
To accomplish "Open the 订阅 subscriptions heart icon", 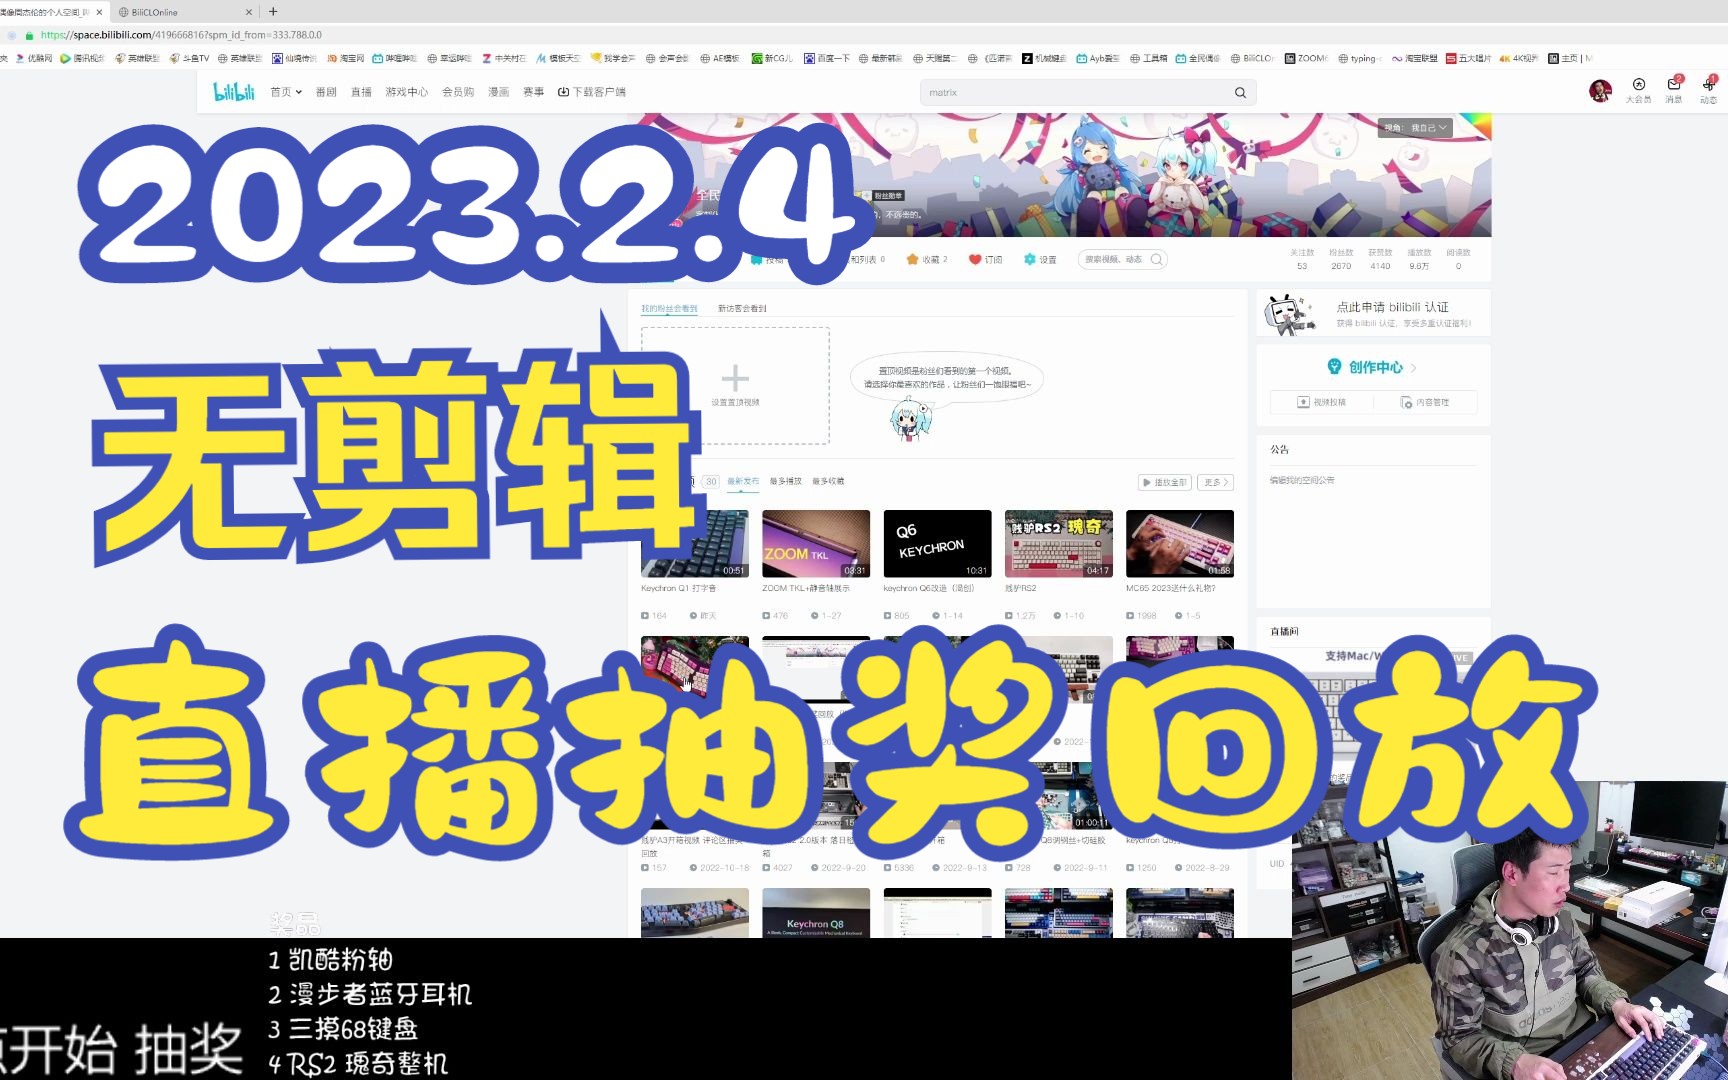I will tap(975, 259).
